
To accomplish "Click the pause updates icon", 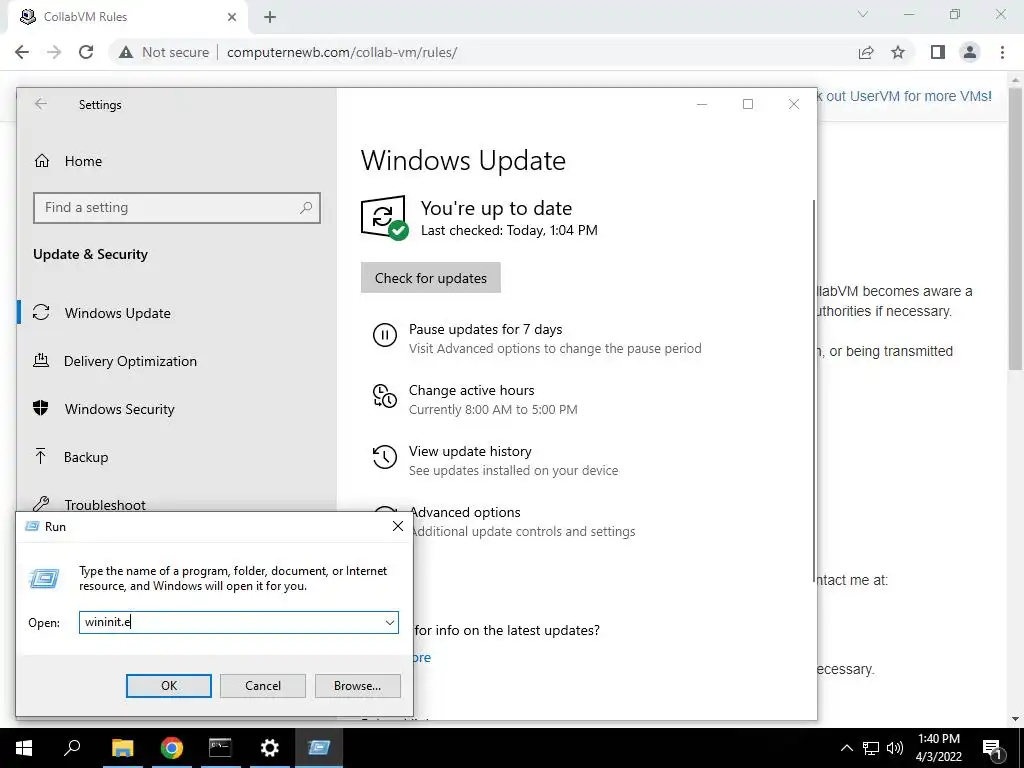I will 385,335.
